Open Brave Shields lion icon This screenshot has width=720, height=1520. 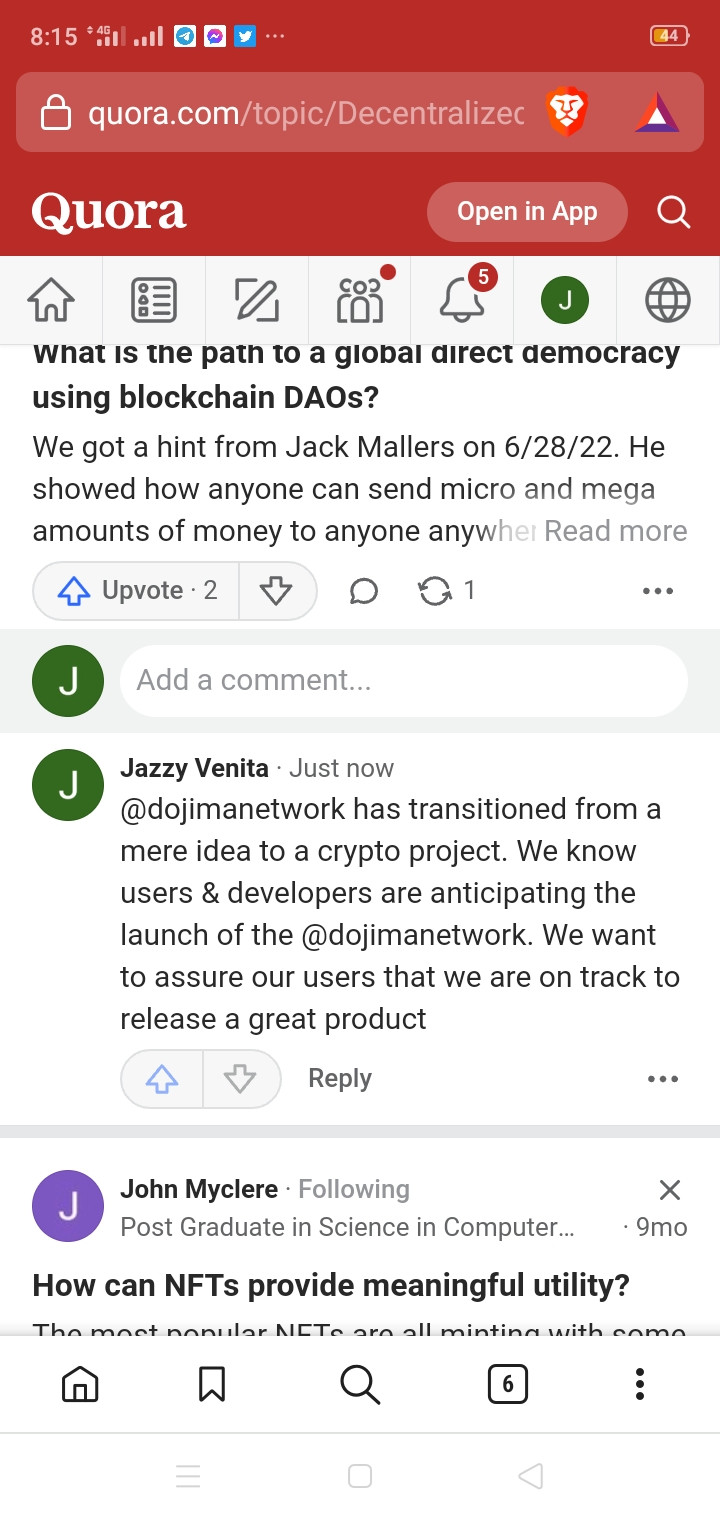[567, 112]
